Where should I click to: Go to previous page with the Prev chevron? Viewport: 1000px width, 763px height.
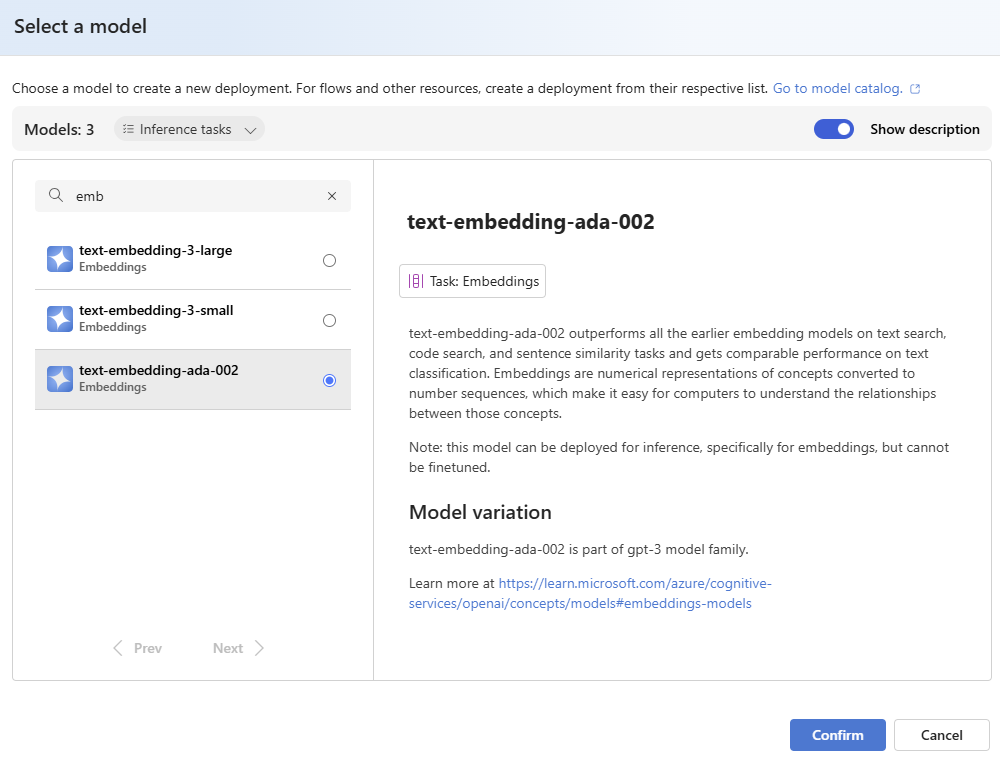[118, 648]
